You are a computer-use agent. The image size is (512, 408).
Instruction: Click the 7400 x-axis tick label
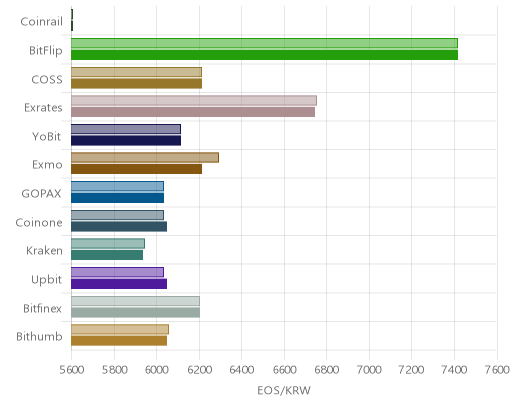[454, 370]
